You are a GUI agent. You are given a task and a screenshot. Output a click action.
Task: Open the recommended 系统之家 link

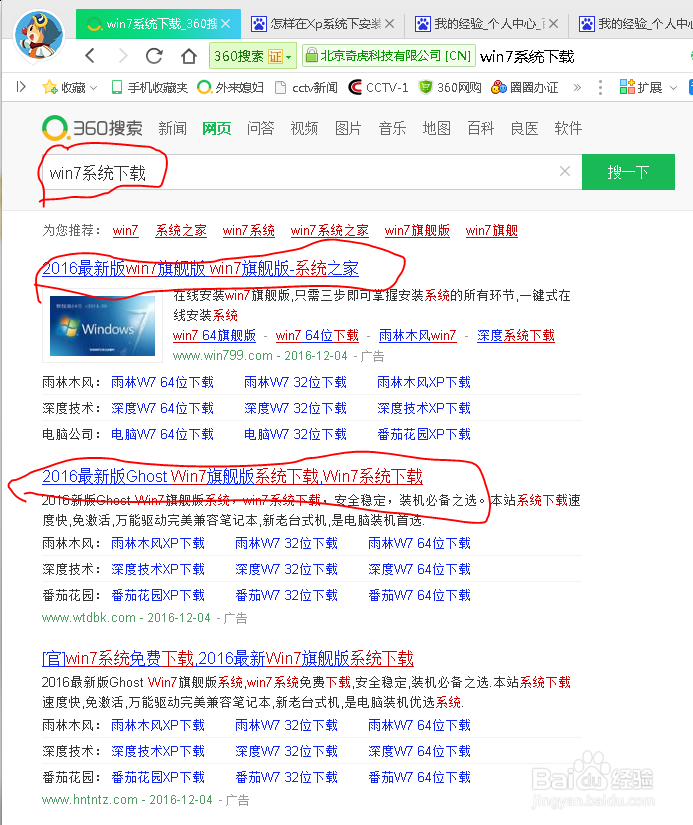[180, 230]
